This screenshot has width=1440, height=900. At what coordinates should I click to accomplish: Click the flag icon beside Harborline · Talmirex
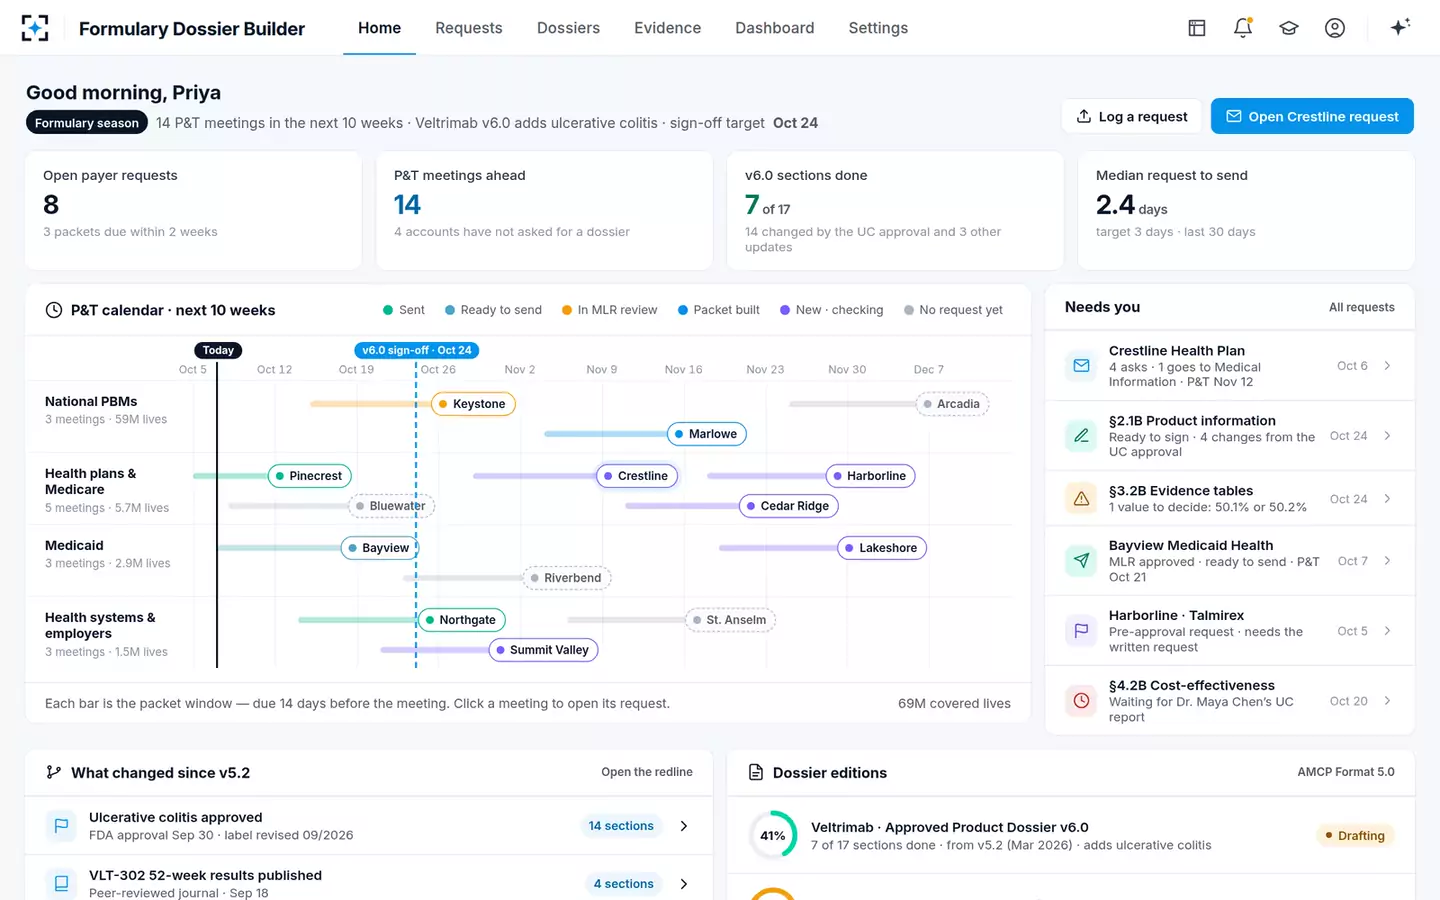(1081, 631)
